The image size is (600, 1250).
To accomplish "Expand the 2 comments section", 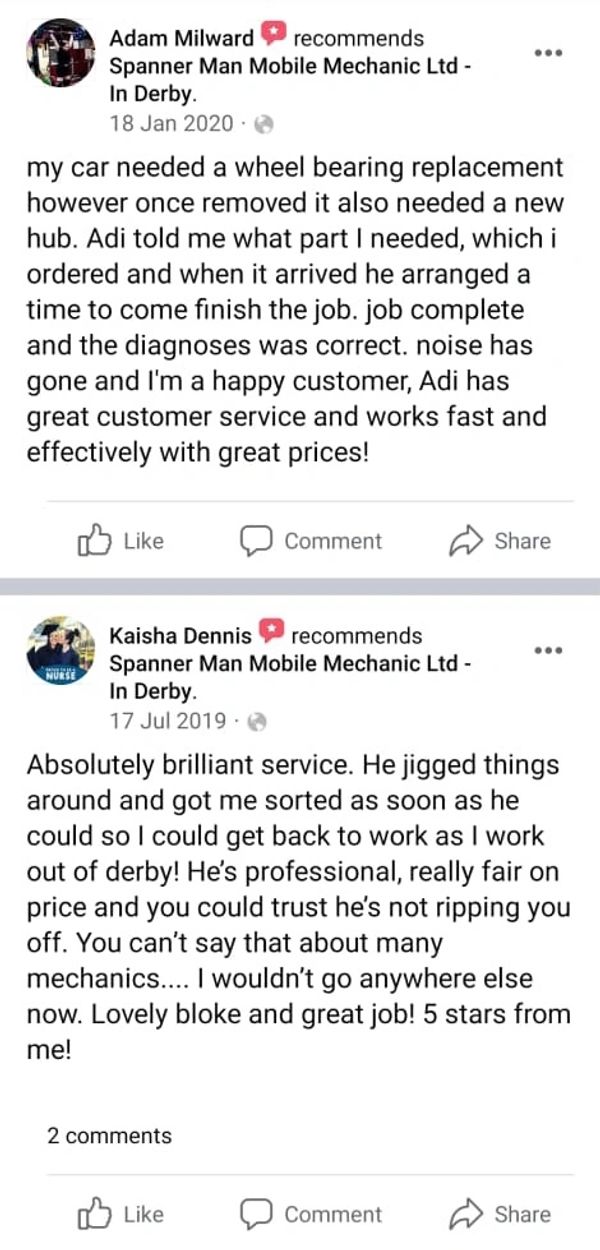I will pyautogui.click(x=110, y=1136).
